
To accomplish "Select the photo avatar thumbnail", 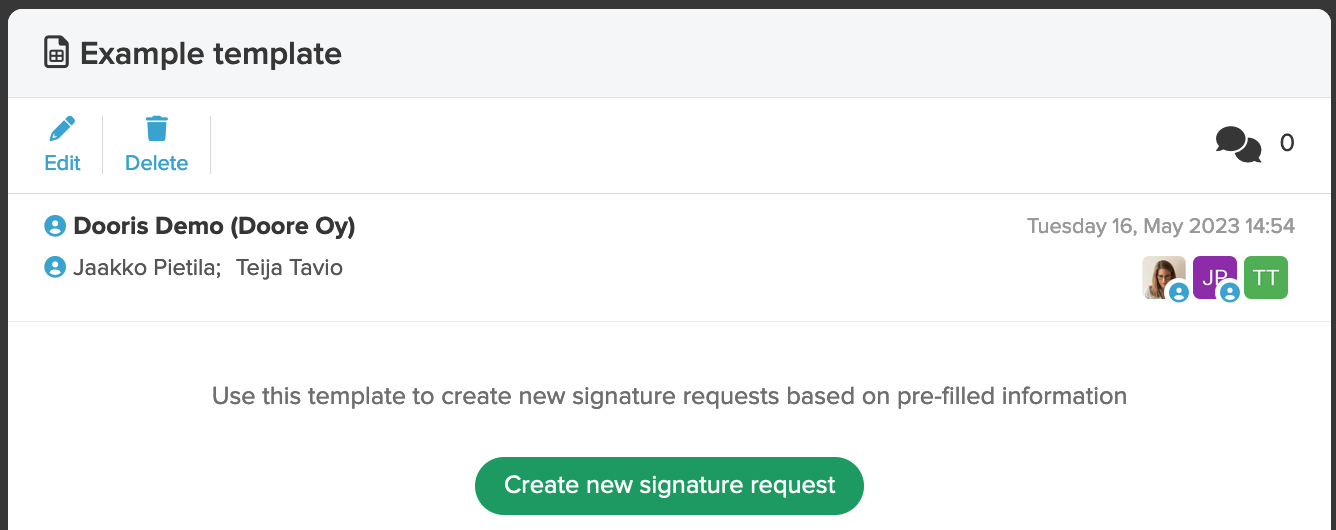I will [x=1164, y=277].
